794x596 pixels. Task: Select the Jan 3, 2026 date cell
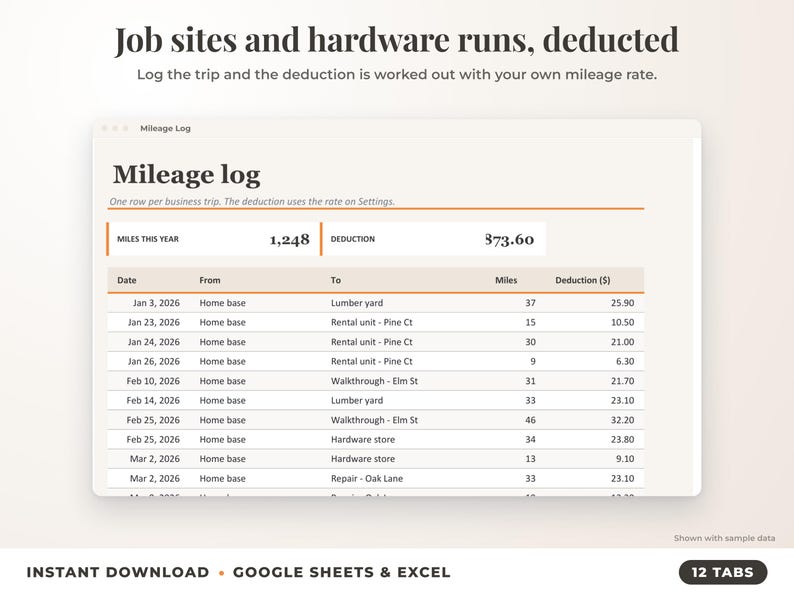pos(156,303)
